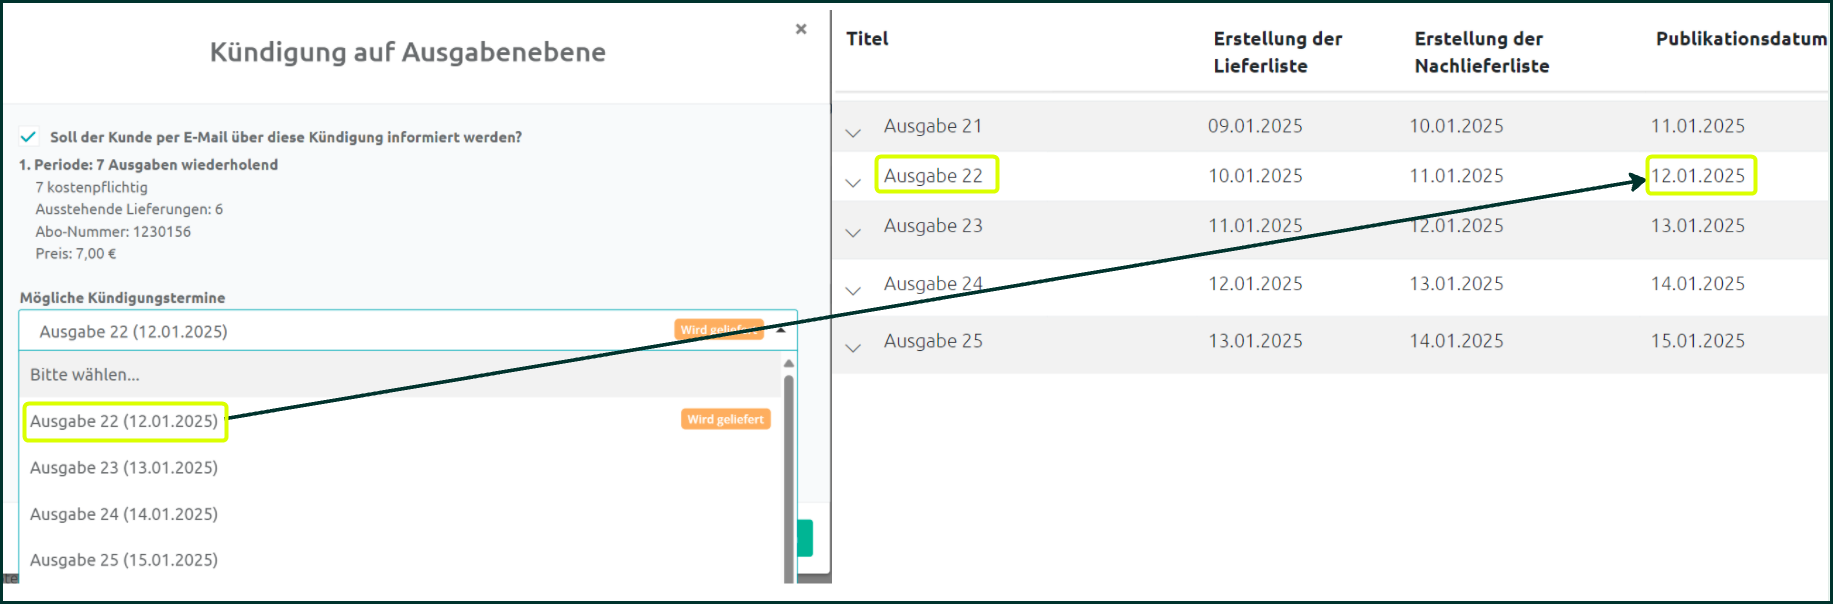
Task: Select Ausgabe 22 (12.01.2025) dropdown option
Action: pyautogui.click(x=124, y=421)
